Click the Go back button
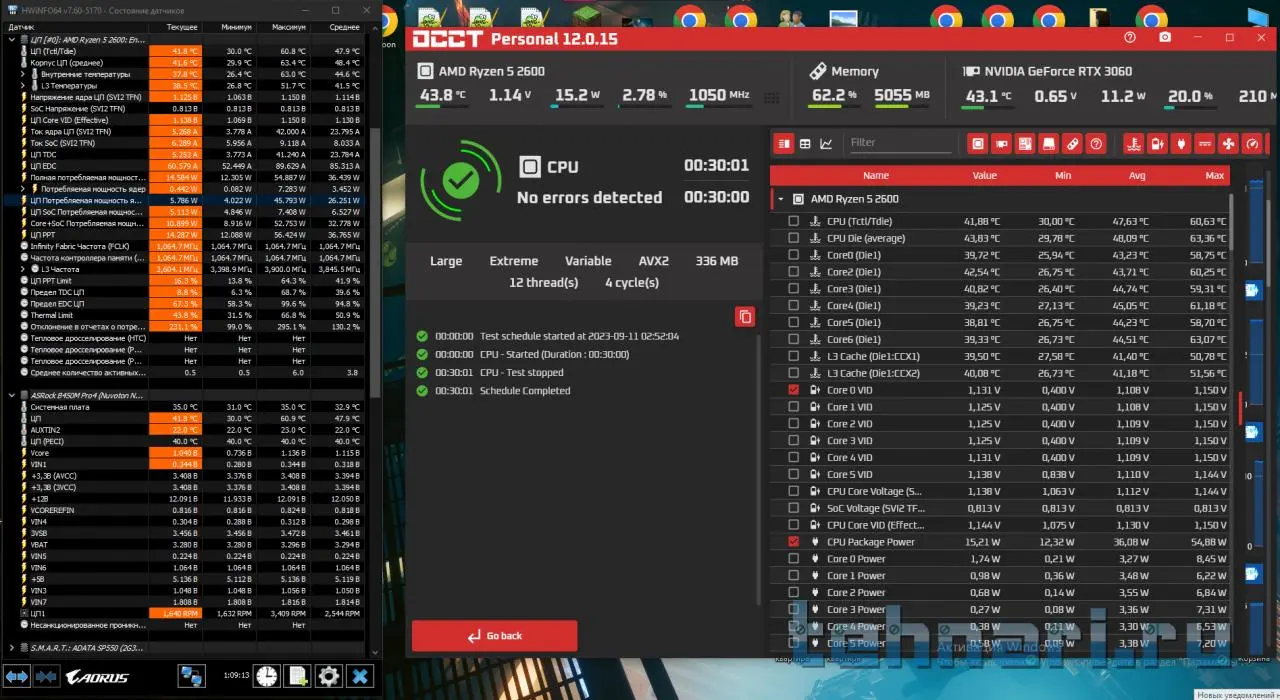Screen dimensions: 1280x700 coord(494,636)
